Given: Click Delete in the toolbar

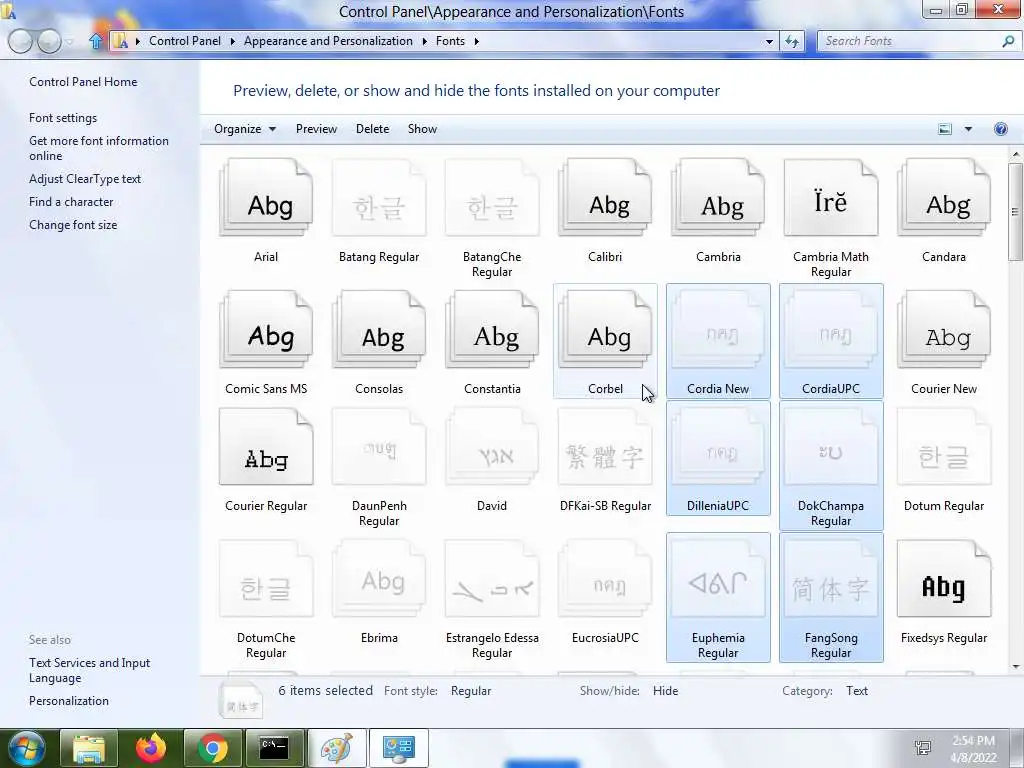Looking at the screenshot, I should 372,129.
